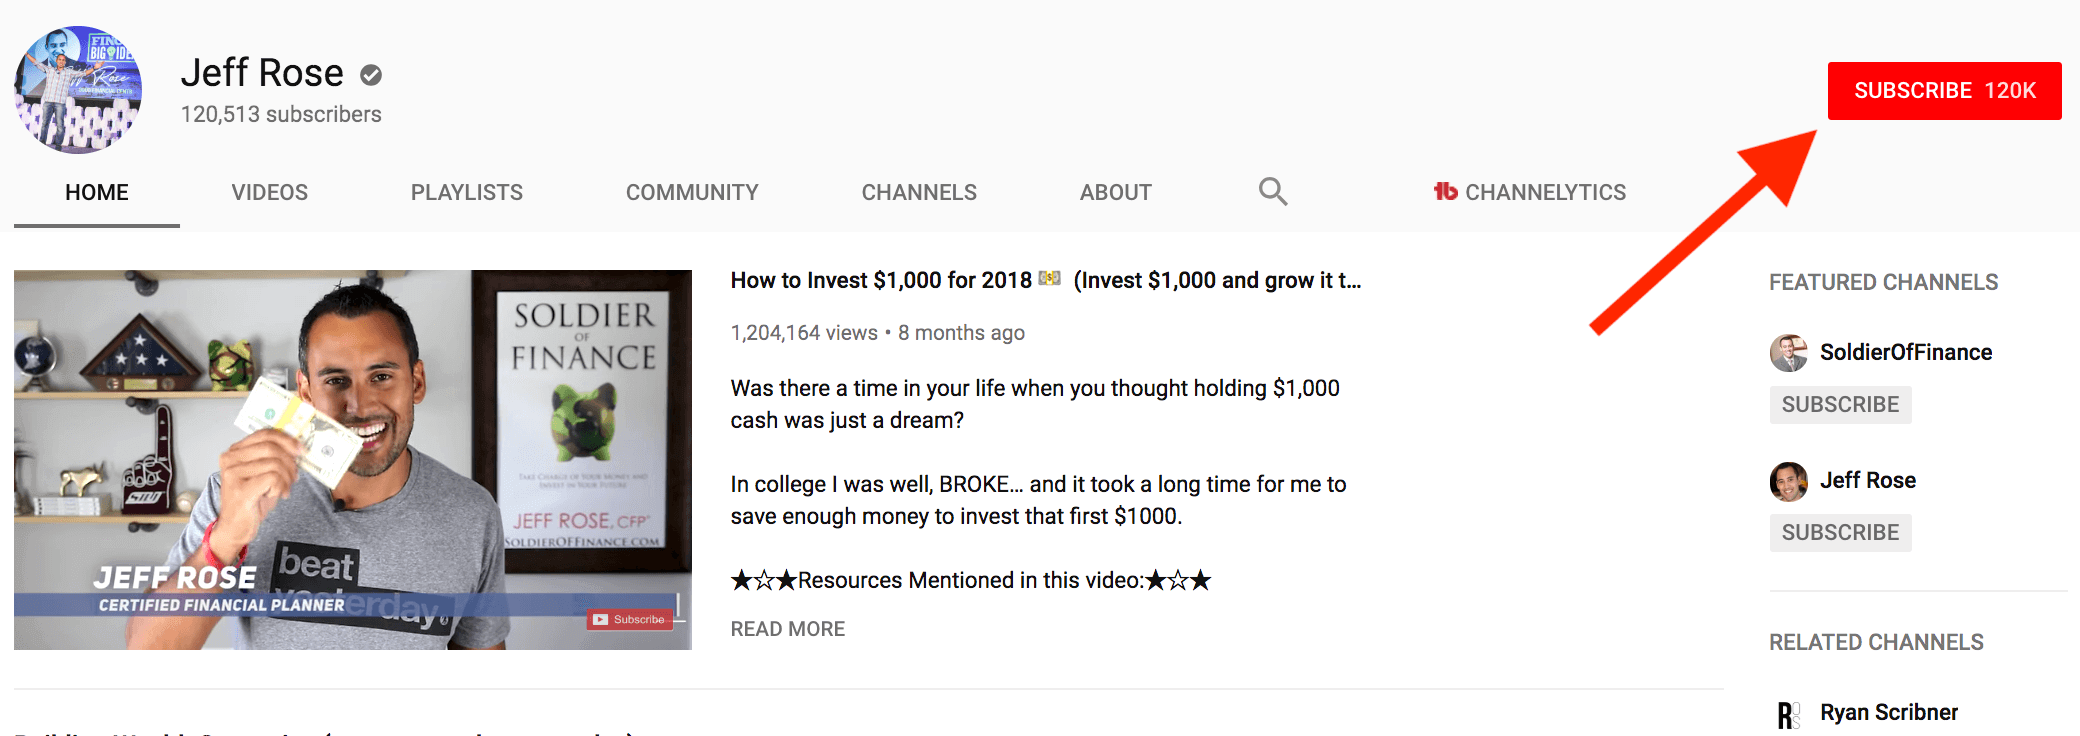Open the CHANNELS tab
The width and height of the screenshot is (2080, 736).
(x=919, y=192)
